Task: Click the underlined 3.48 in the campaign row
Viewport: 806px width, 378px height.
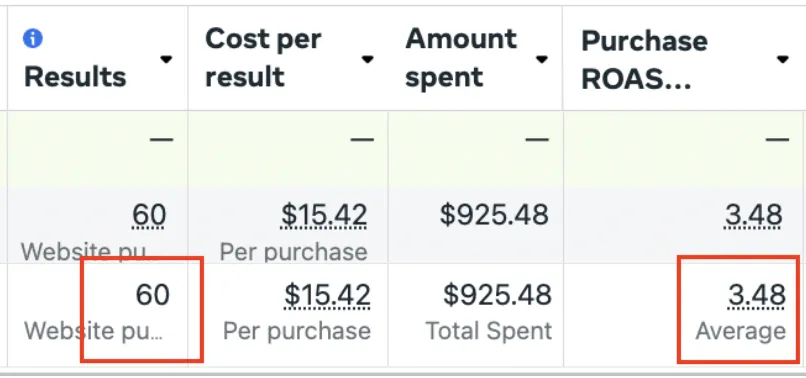Action: tap(754, 215)
